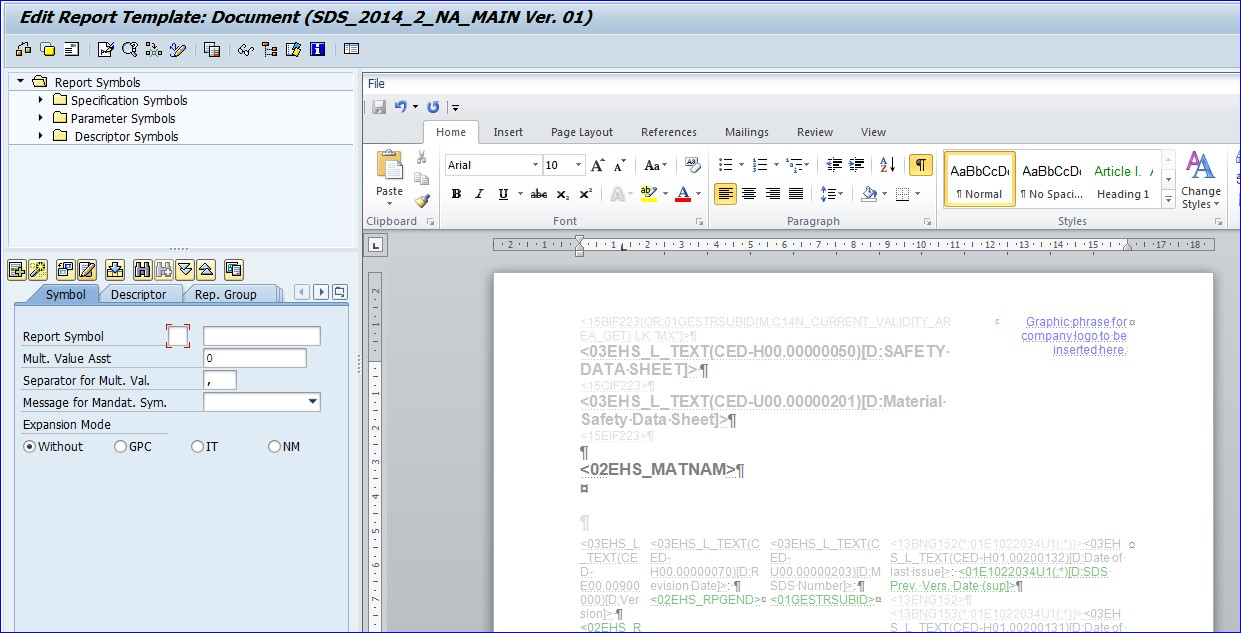Open the Insert ribbon tab
This screenshot has height=633, width=1241.
tap(508, 132)
